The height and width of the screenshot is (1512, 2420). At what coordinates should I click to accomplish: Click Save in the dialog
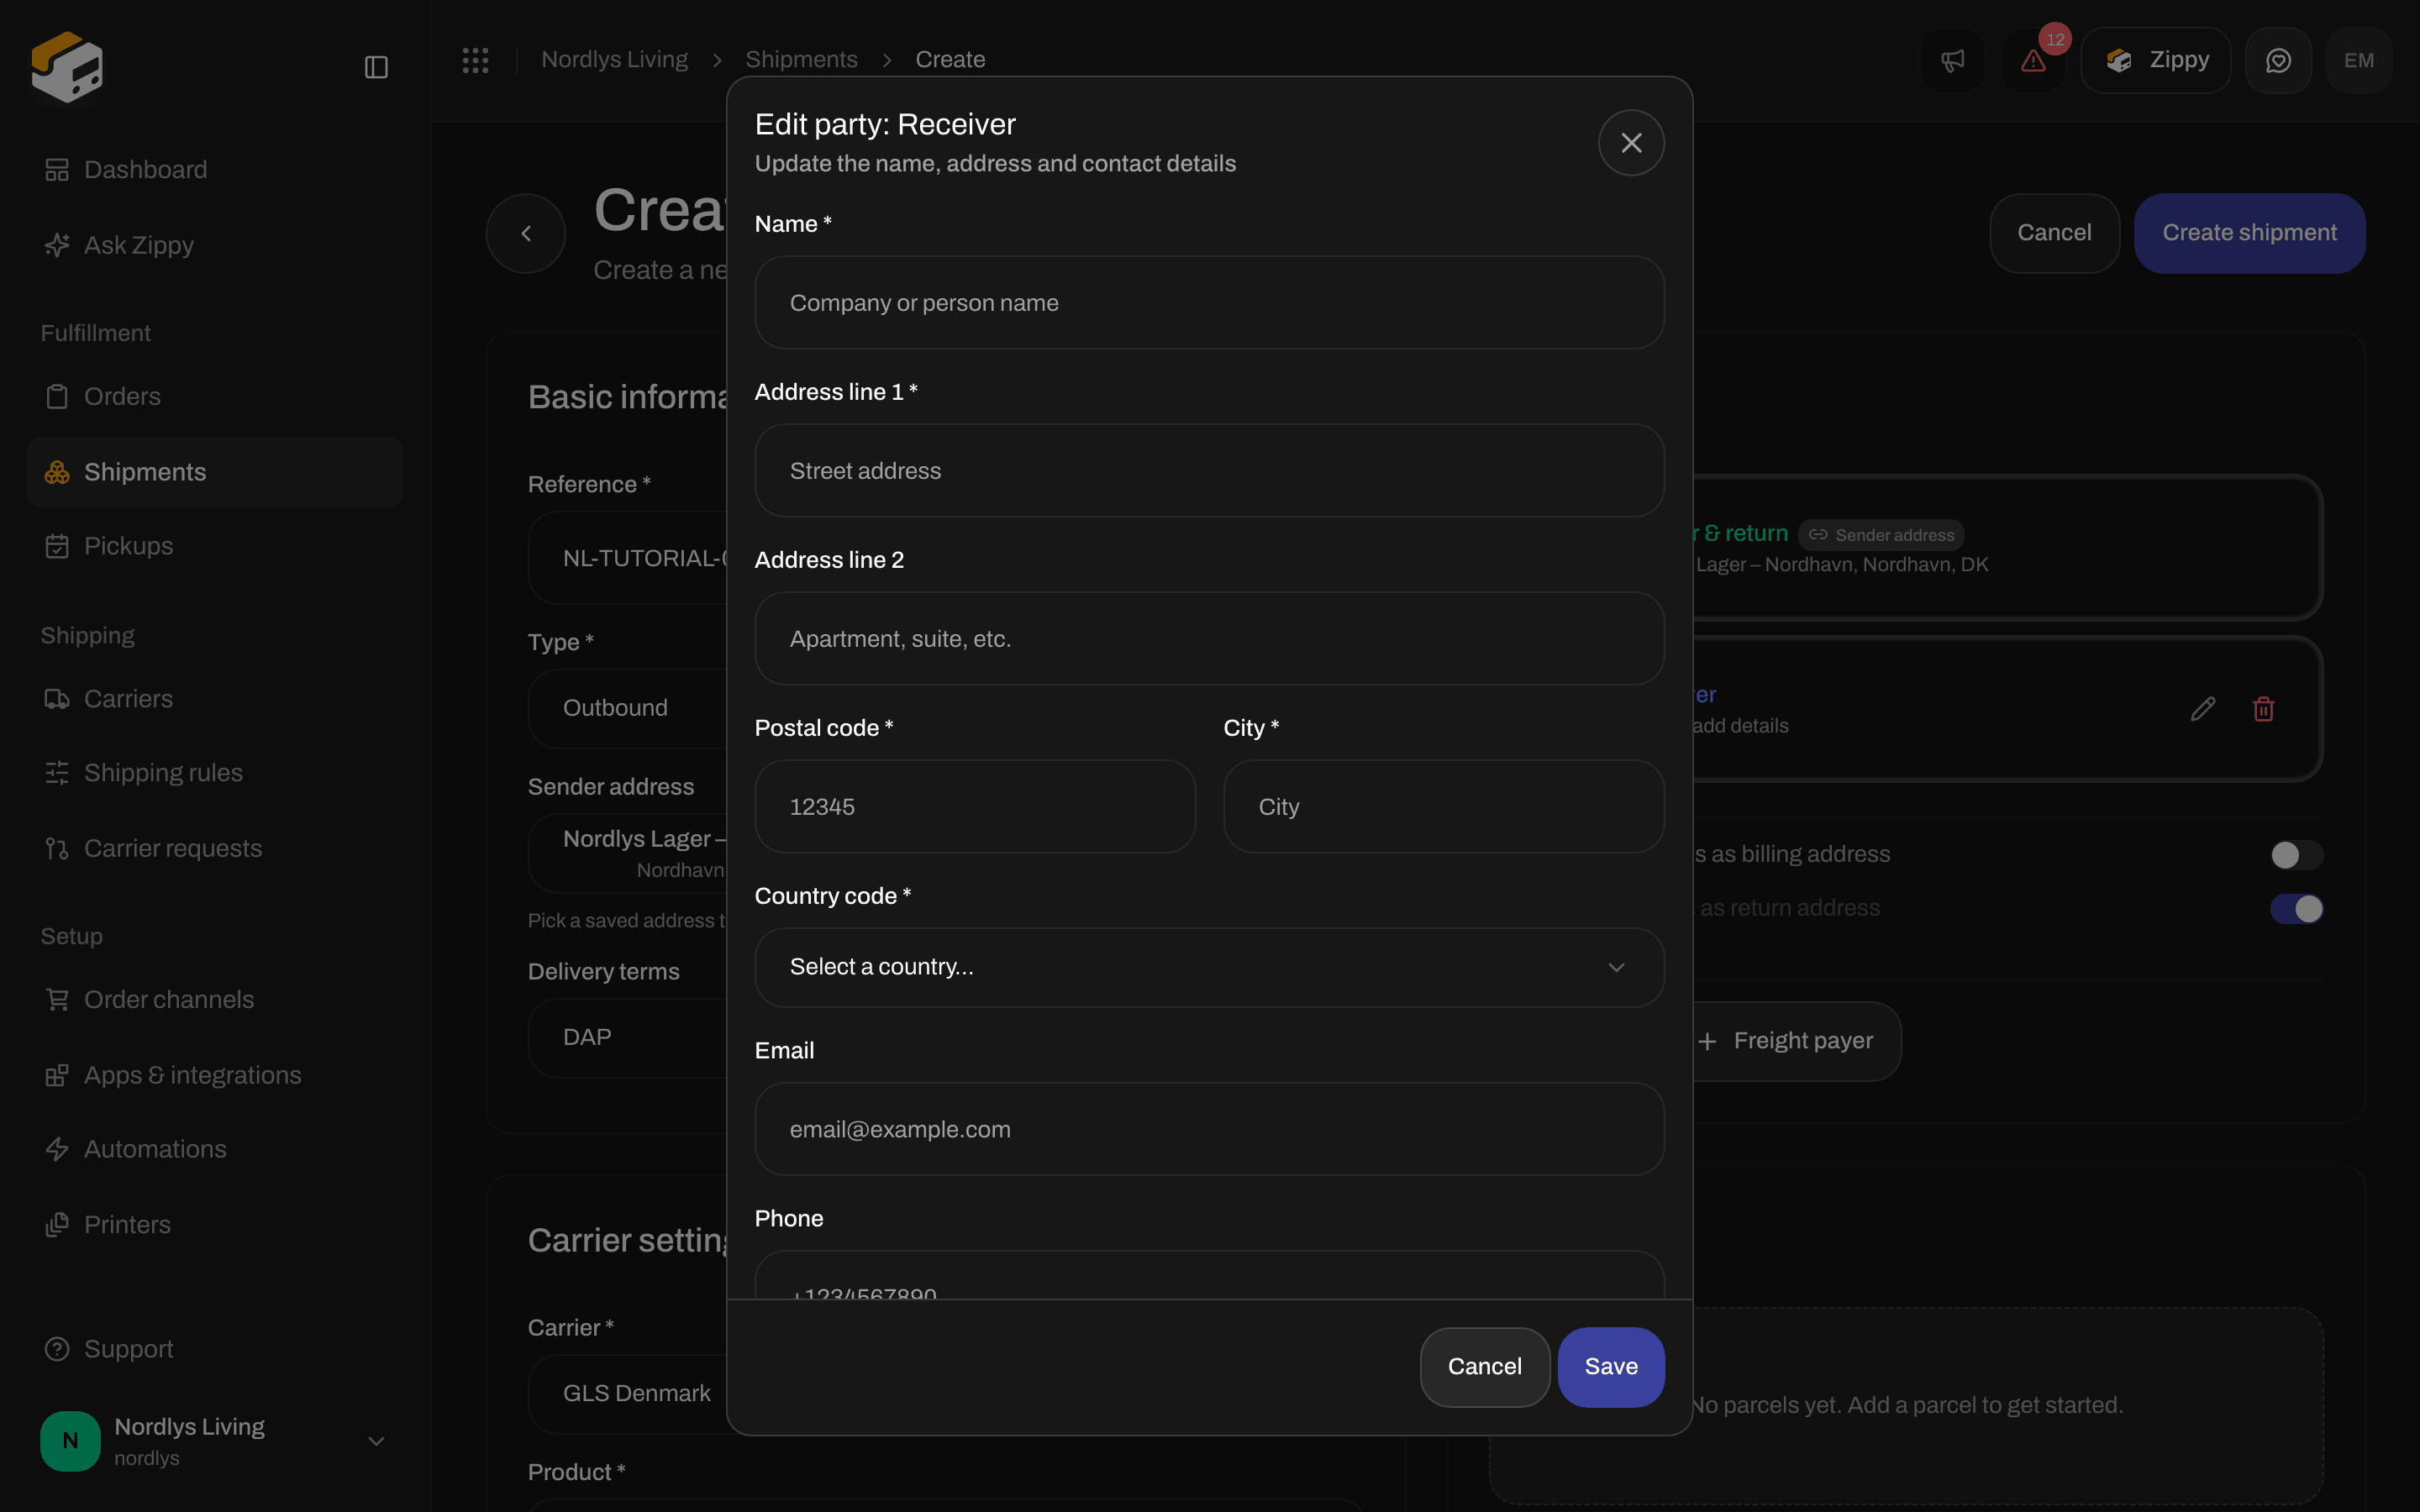coord(1611,1367)
